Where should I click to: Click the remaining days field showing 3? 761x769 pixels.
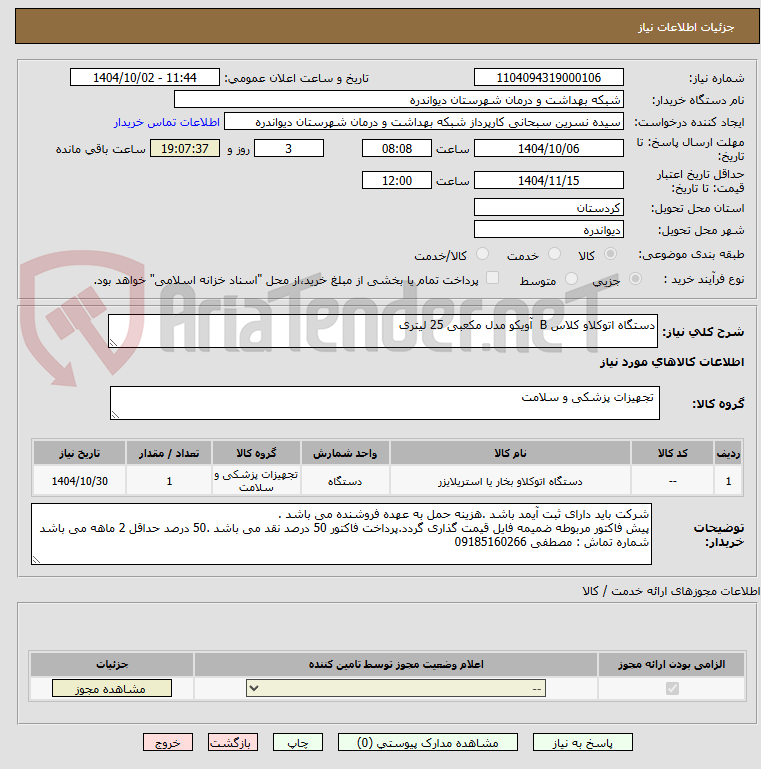pos(289,149)
